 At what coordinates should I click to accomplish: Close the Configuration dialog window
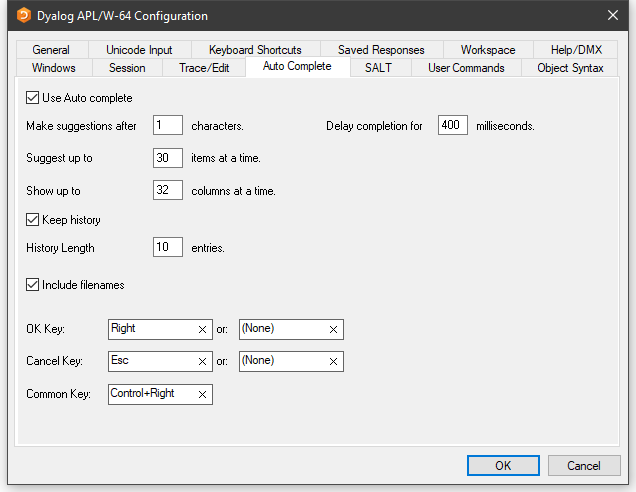(x=612, y=16)
